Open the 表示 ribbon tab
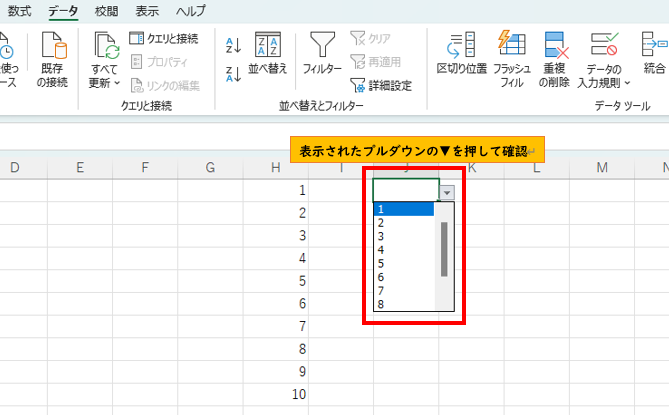The height and width of the screenshot is (415, 669). pos(147,11)
